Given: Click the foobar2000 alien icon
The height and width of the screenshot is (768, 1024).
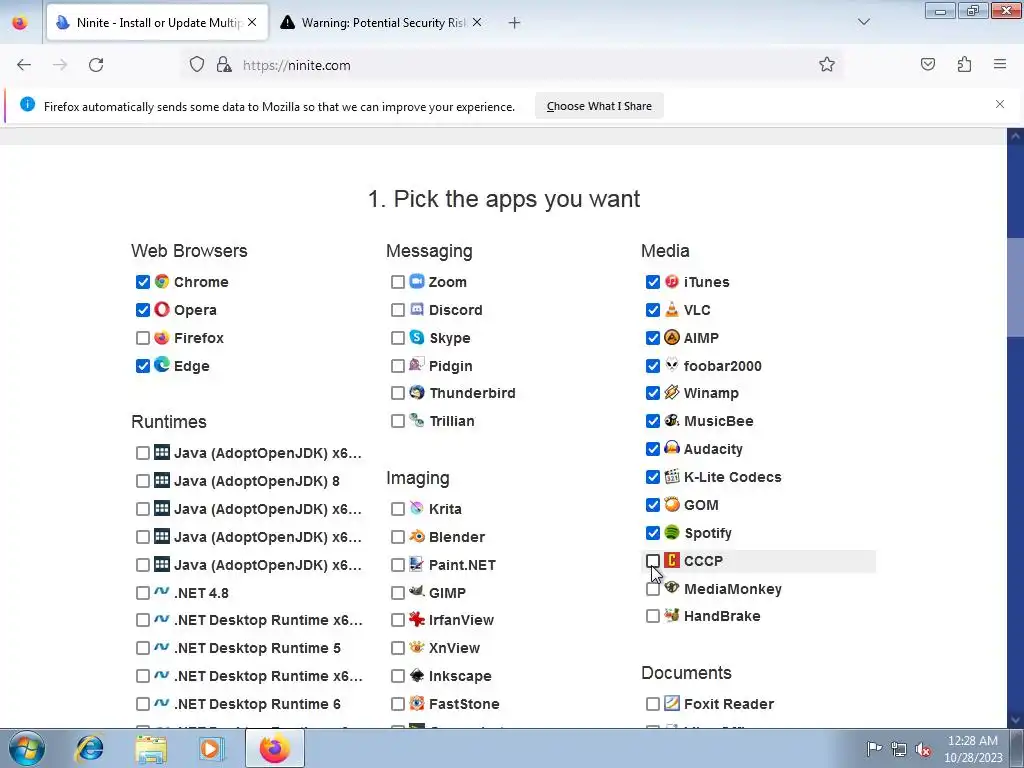Looking at the screenshot, I should click(x=672, y=365).
